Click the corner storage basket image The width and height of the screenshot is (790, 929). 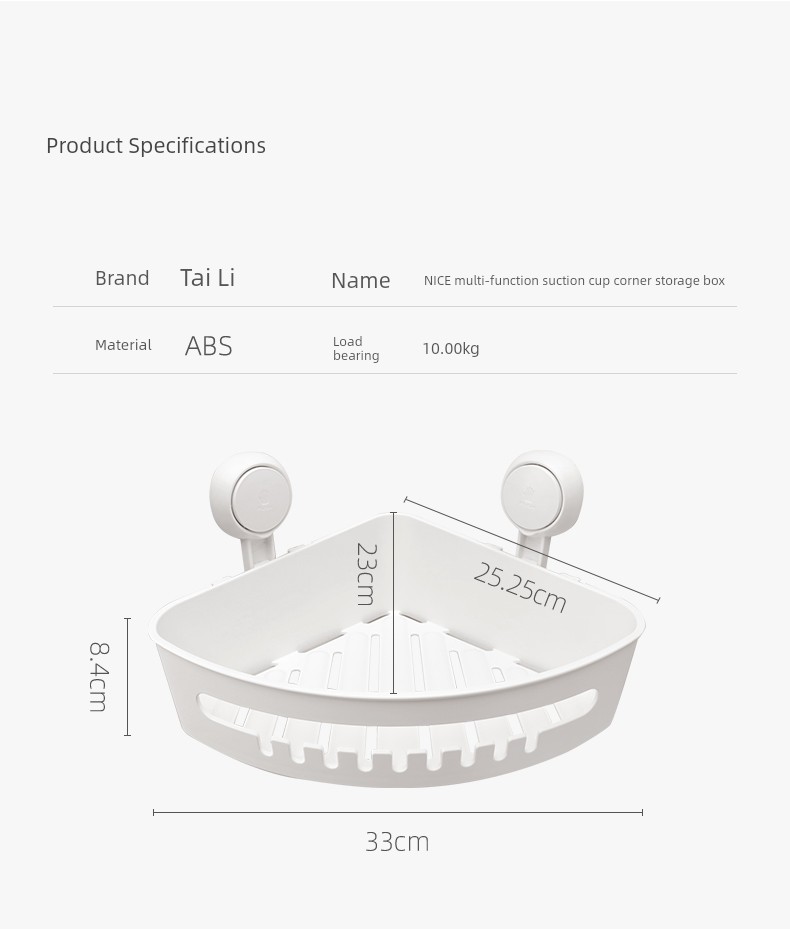coord(397,619)
